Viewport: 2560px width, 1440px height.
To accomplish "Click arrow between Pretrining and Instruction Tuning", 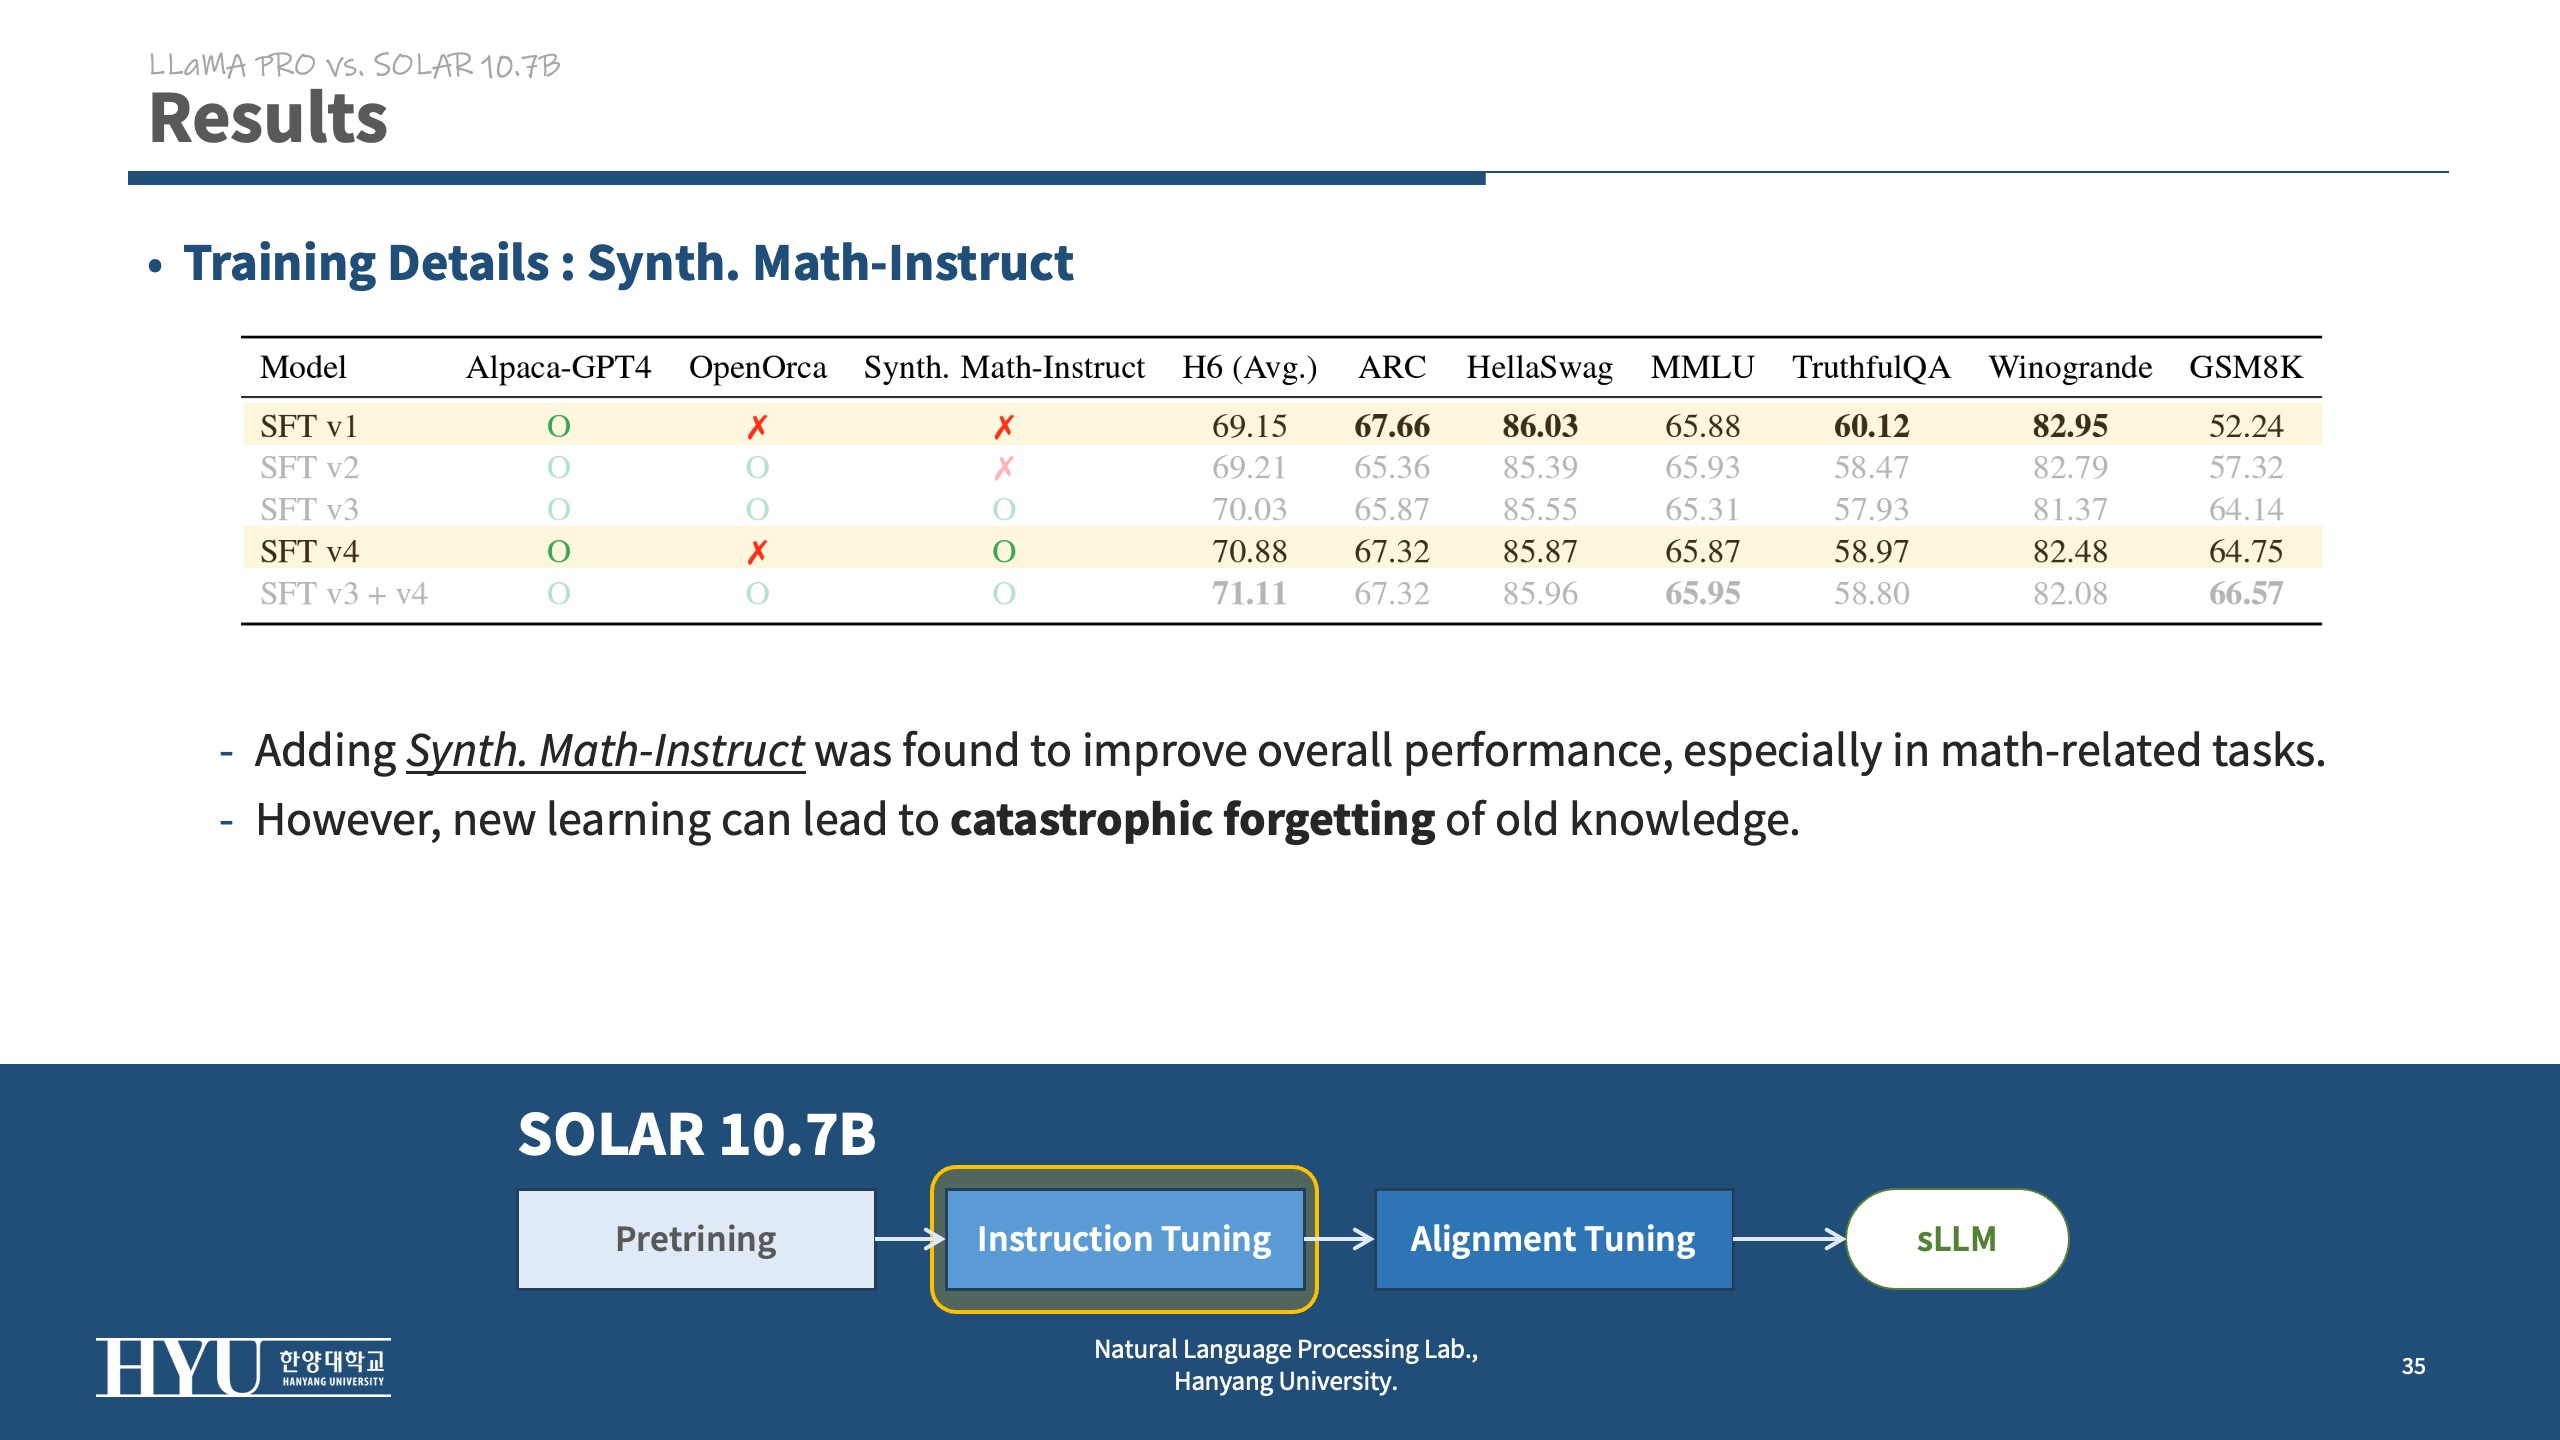I will coord(909,1239).
